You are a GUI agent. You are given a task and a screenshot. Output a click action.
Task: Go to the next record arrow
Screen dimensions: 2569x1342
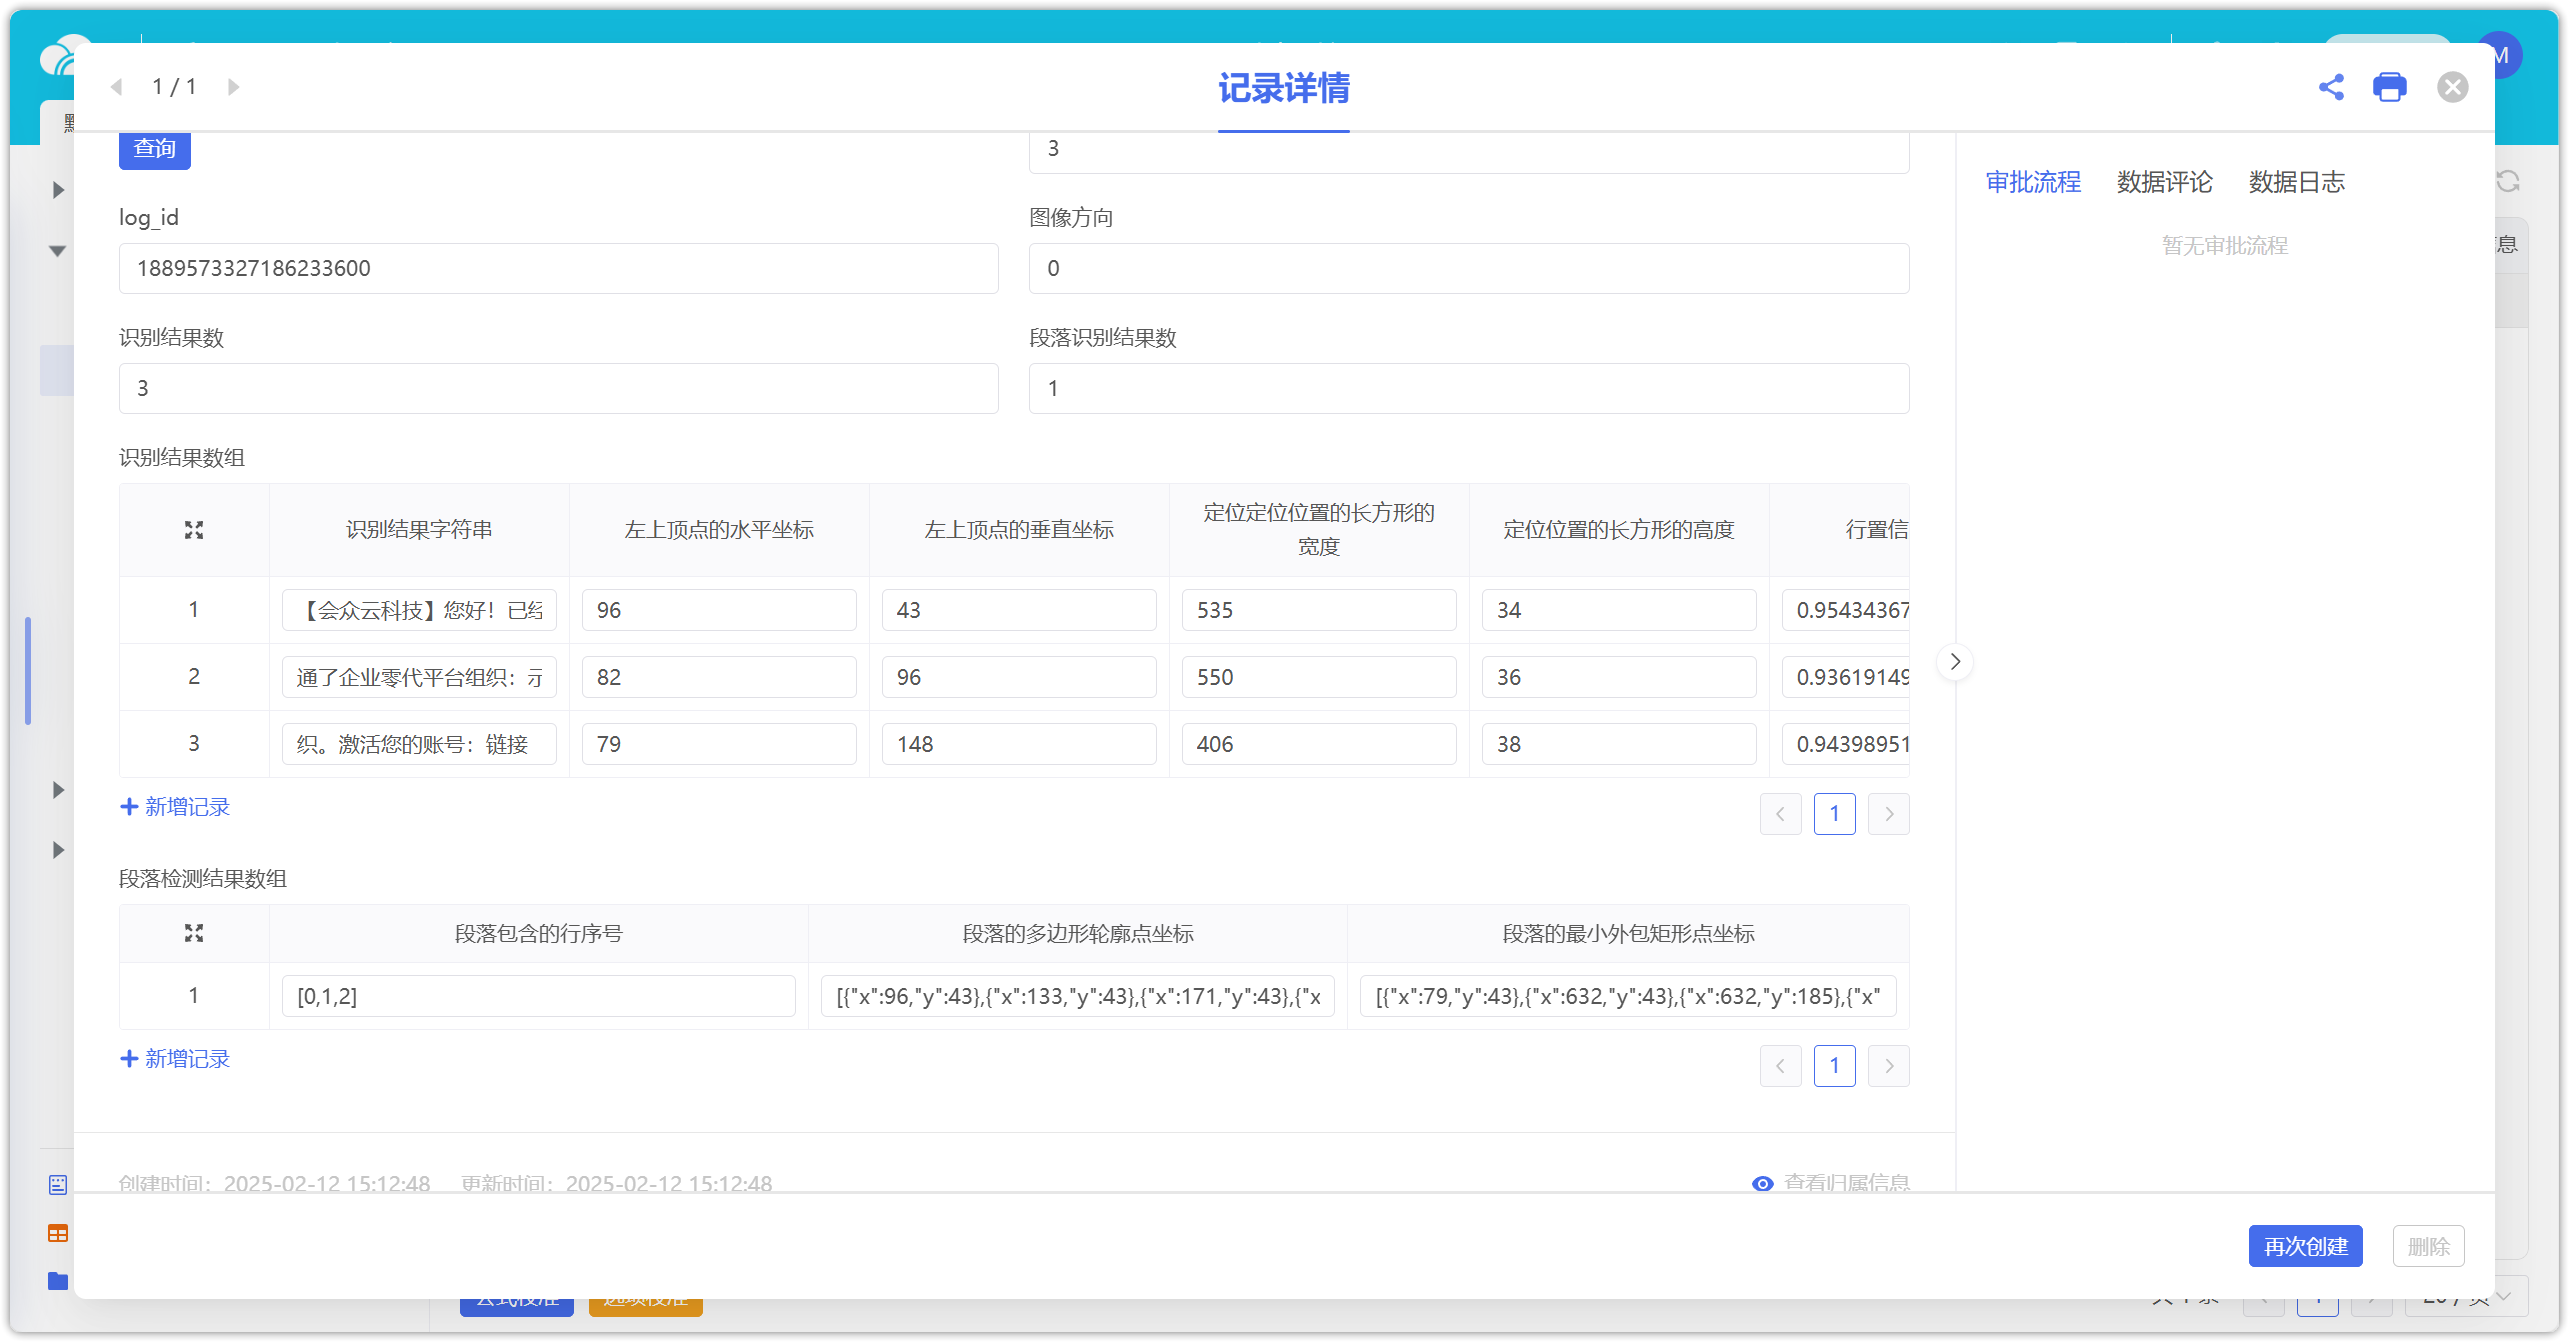233,87
